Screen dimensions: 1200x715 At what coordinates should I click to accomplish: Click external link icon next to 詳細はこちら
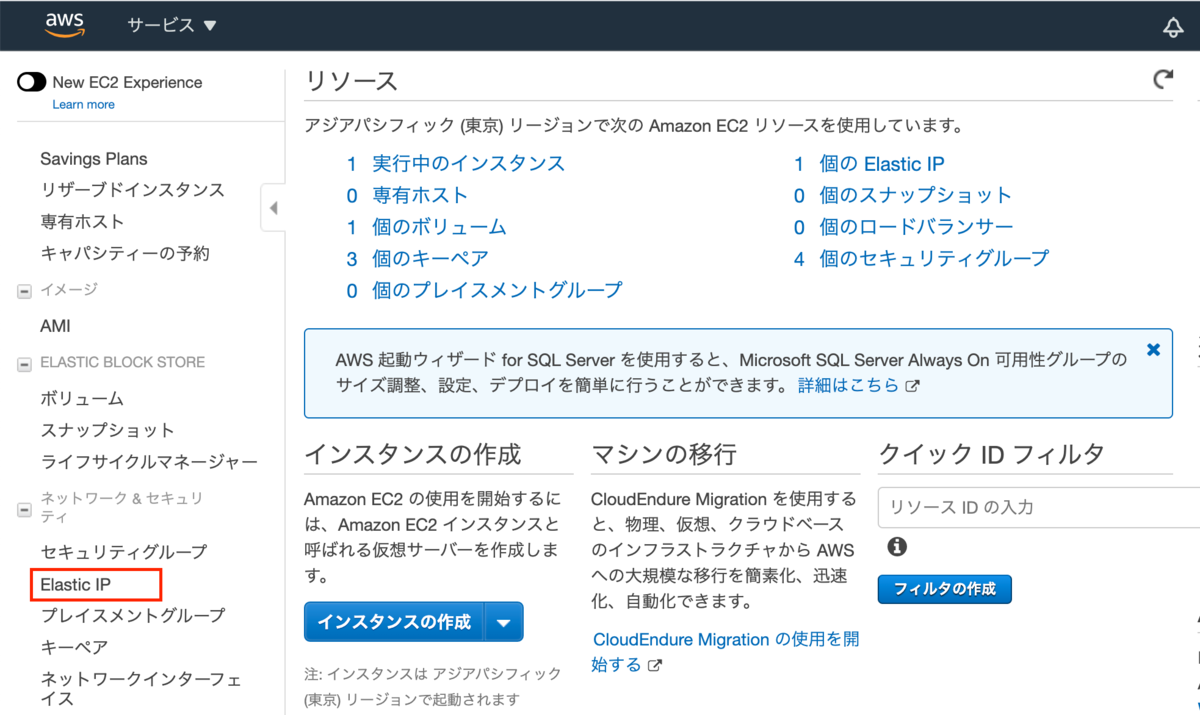pyautogui.click(x=911, y=386)
